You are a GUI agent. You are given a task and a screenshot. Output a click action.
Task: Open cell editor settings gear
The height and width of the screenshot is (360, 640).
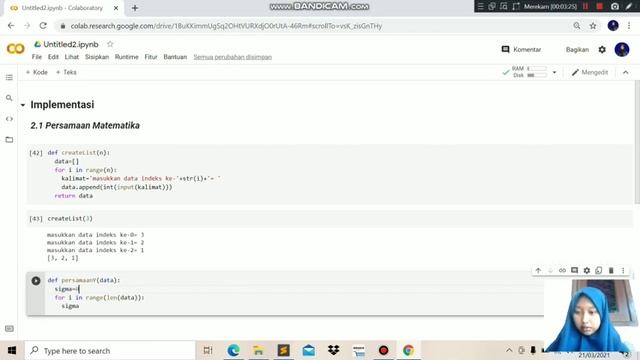[x=587, y=270]
